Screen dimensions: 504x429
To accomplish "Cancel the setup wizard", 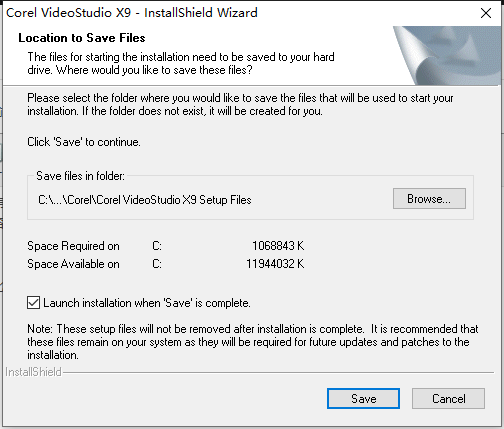I will 448,398.
